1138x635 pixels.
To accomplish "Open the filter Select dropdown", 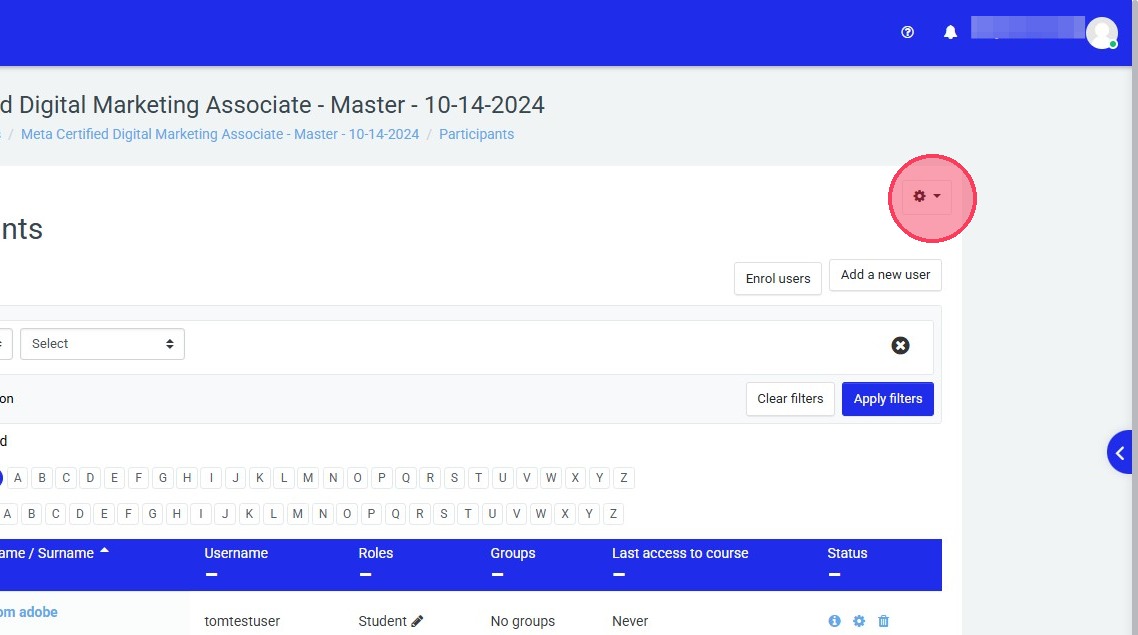I will (x=102, y=344).
